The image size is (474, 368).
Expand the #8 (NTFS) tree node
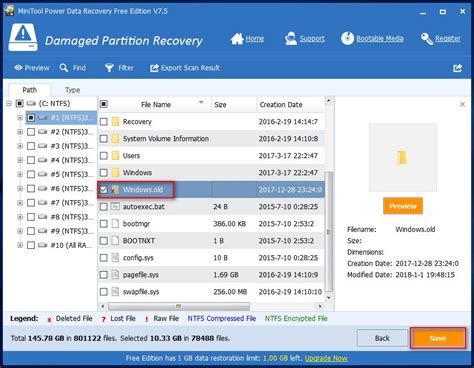click(x=20, y=217)
